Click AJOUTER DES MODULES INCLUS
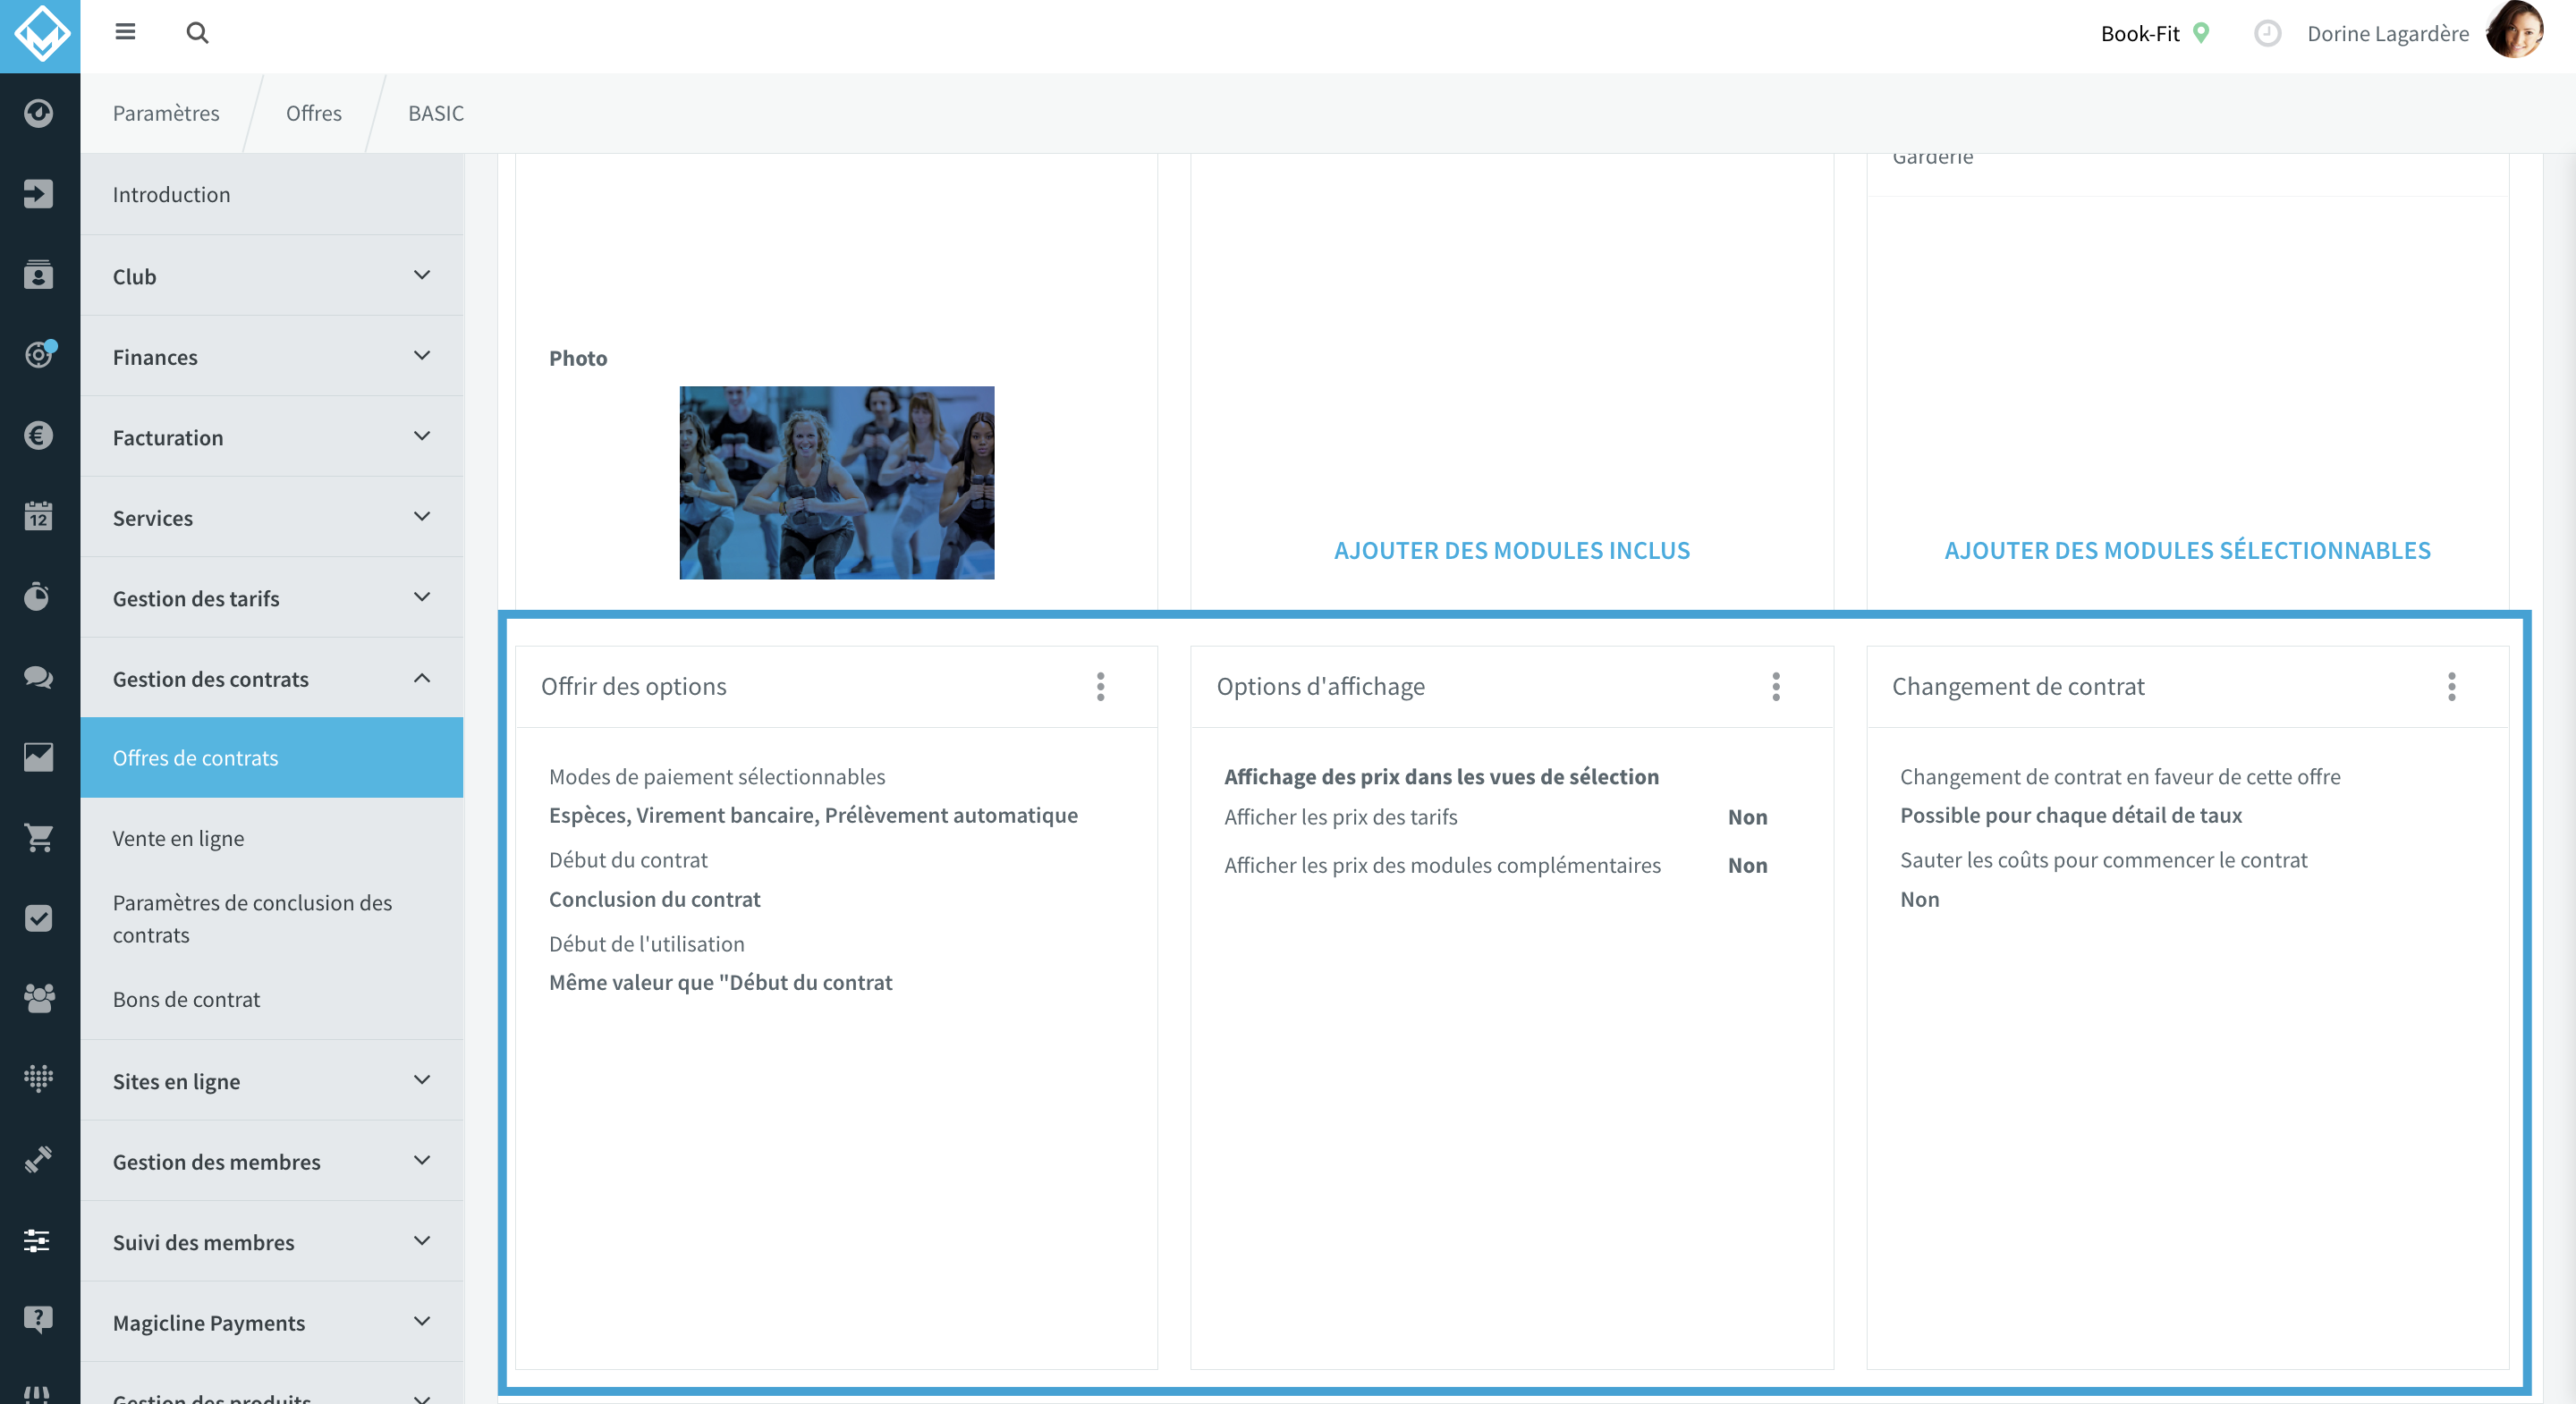This screenshot has width=2576, height=1404. point(1511,550)
